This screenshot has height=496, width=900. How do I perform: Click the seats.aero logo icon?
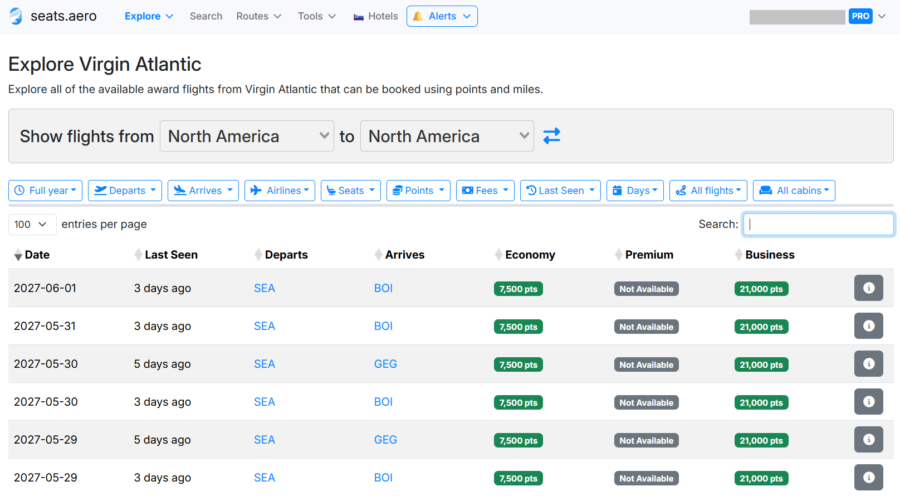pyautogui.click(x=16, y=16)
